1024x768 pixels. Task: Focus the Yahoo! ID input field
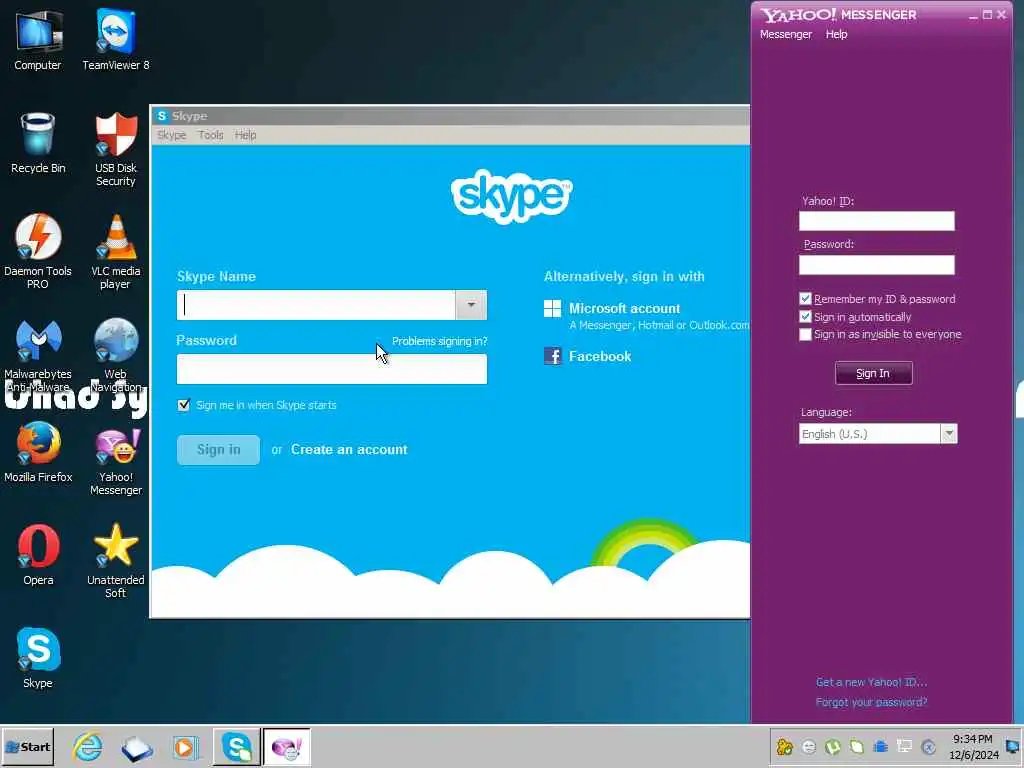click(x=876, y=221)
